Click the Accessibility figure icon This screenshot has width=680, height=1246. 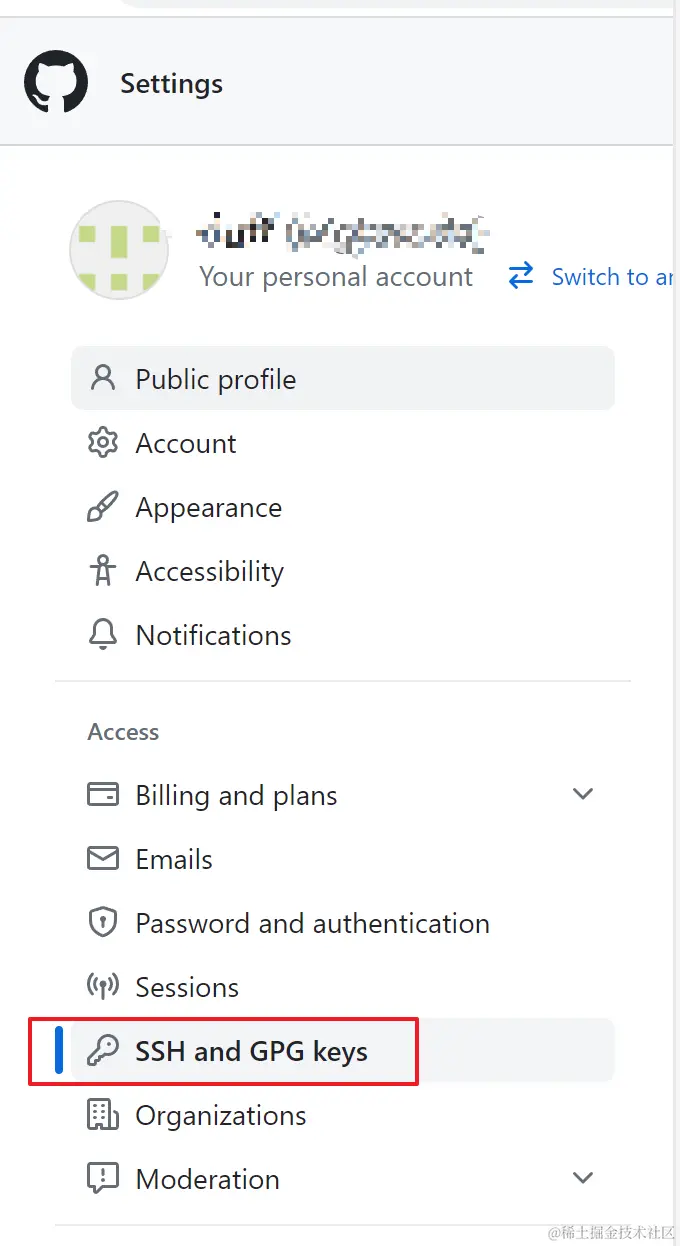[x=103, y=571]
